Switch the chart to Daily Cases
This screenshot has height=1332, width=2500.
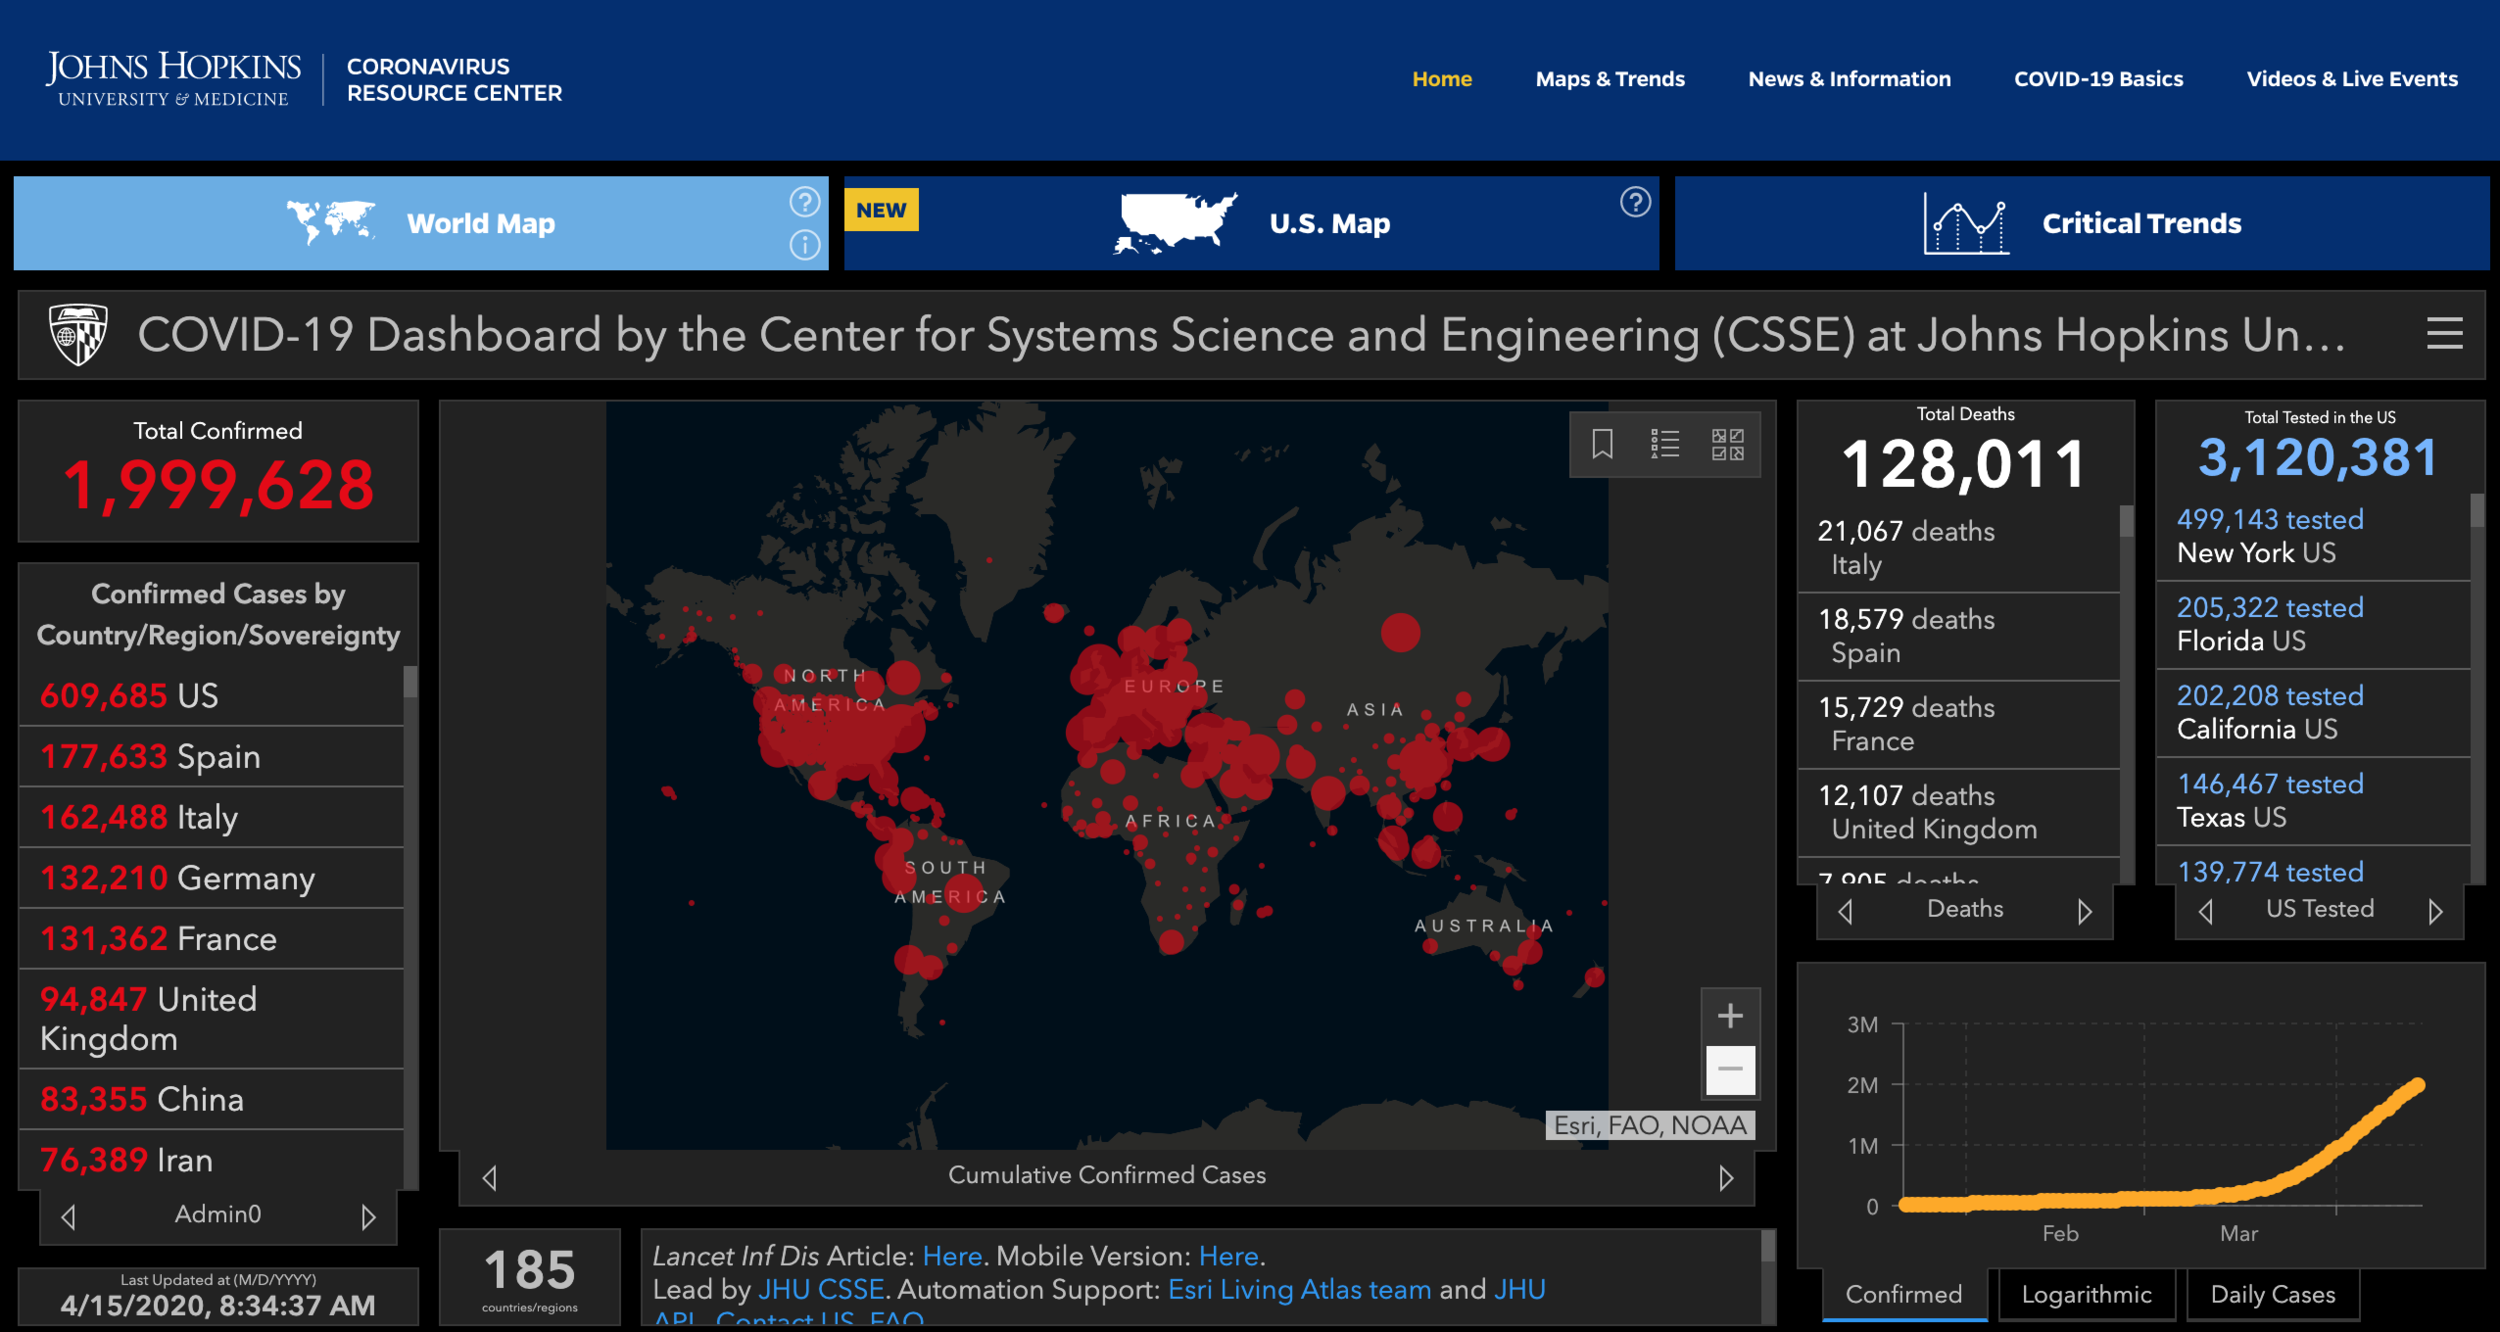[2272, 1295]
